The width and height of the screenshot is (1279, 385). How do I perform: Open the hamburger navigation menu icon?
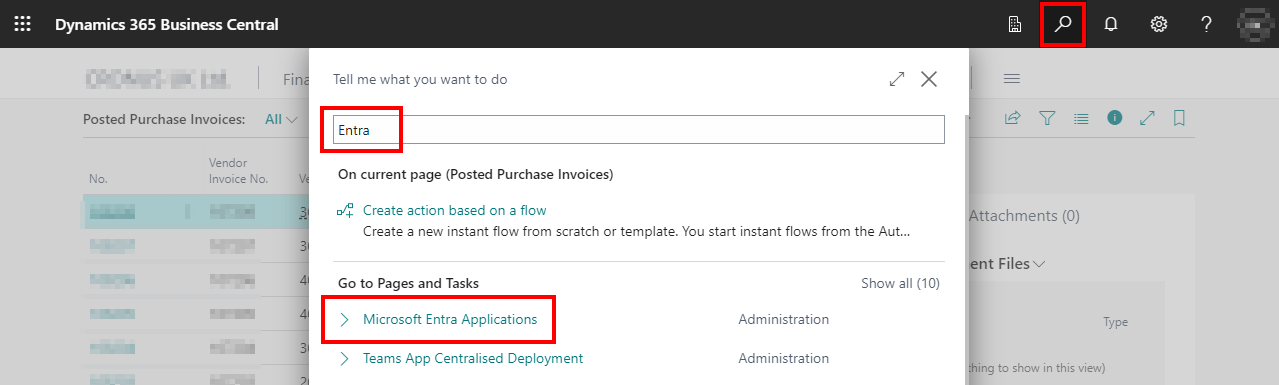[x=1011, y=79]
